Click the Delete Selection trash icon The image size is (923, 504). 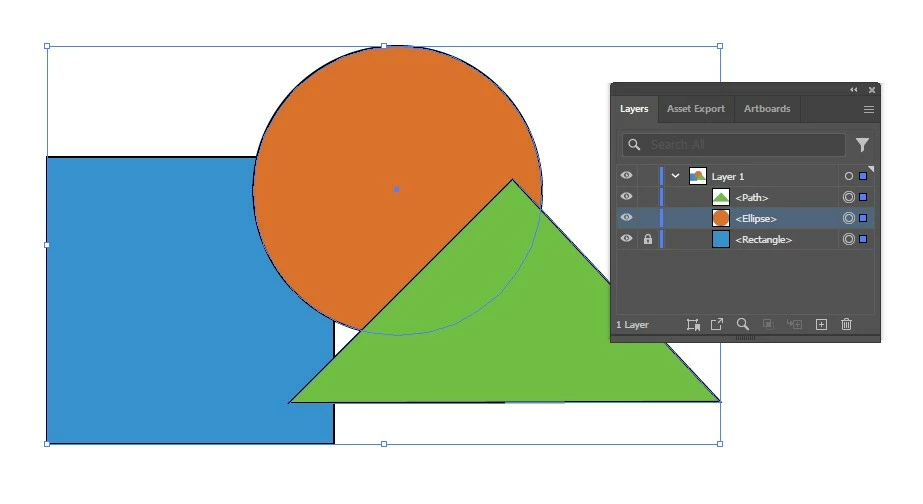846,324
